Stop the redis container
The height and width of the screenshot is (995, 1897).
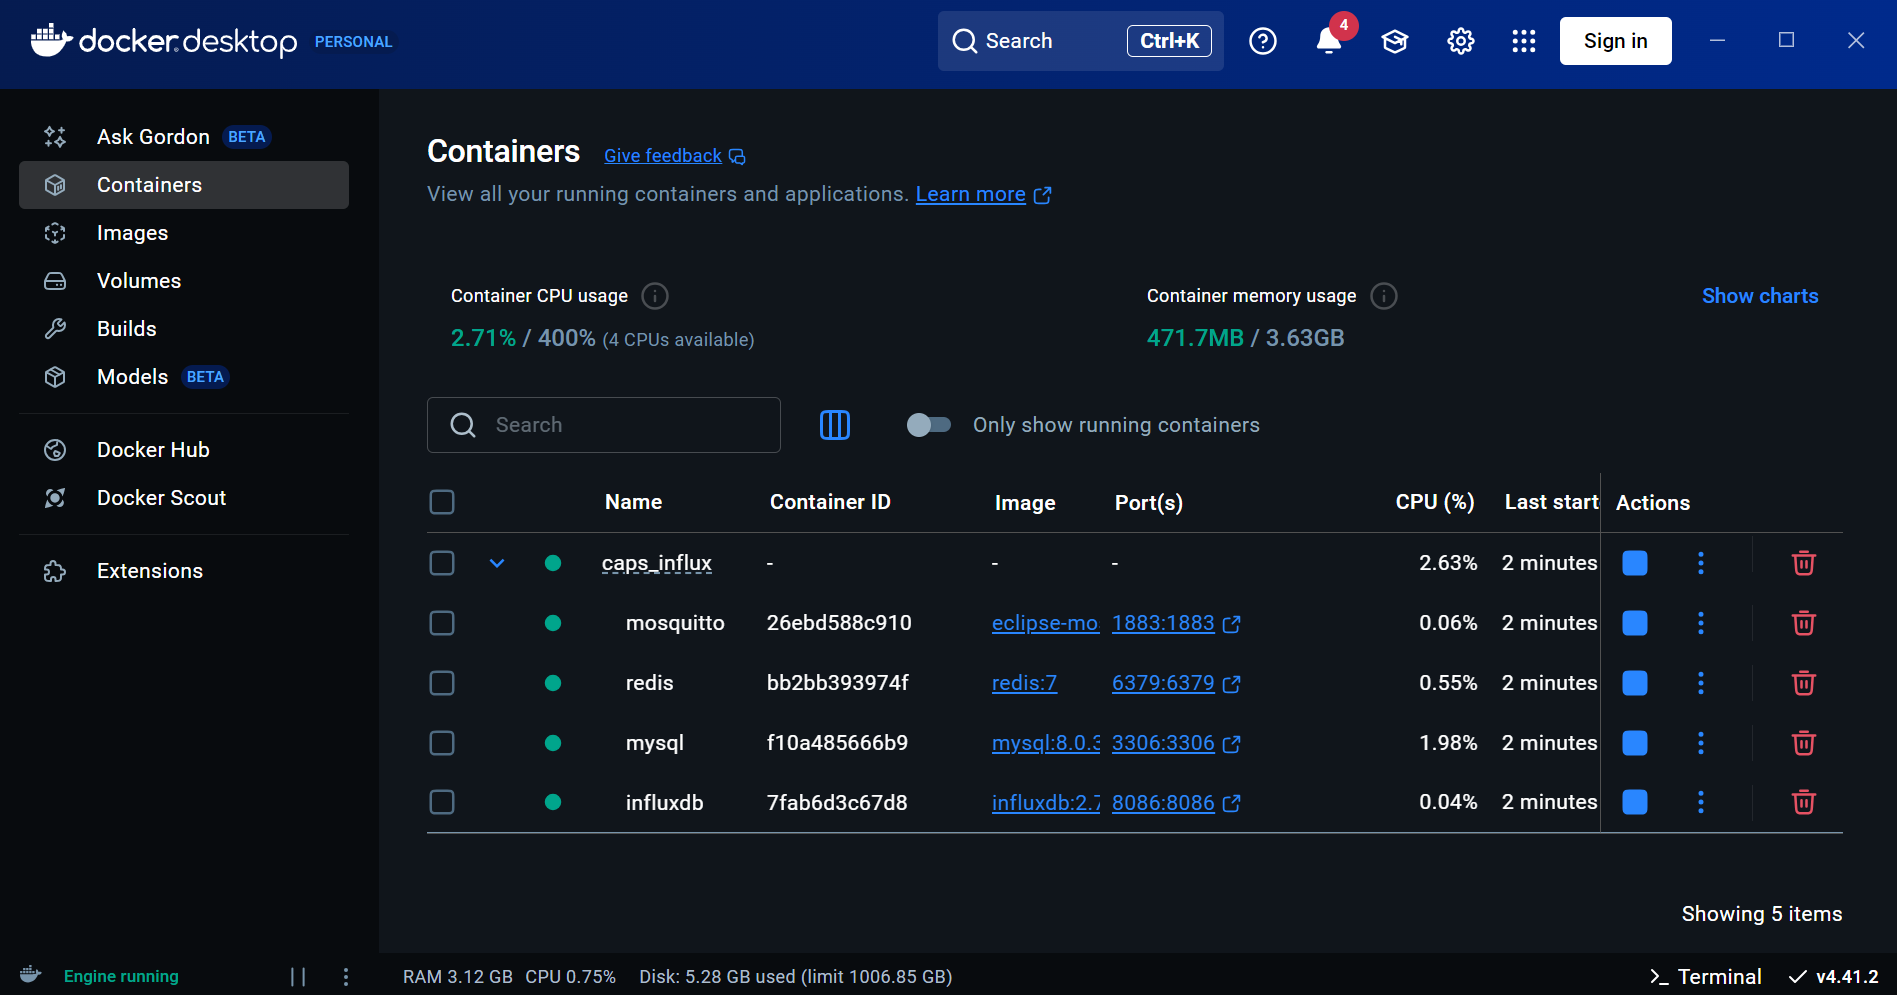(x=1635, y=683)
